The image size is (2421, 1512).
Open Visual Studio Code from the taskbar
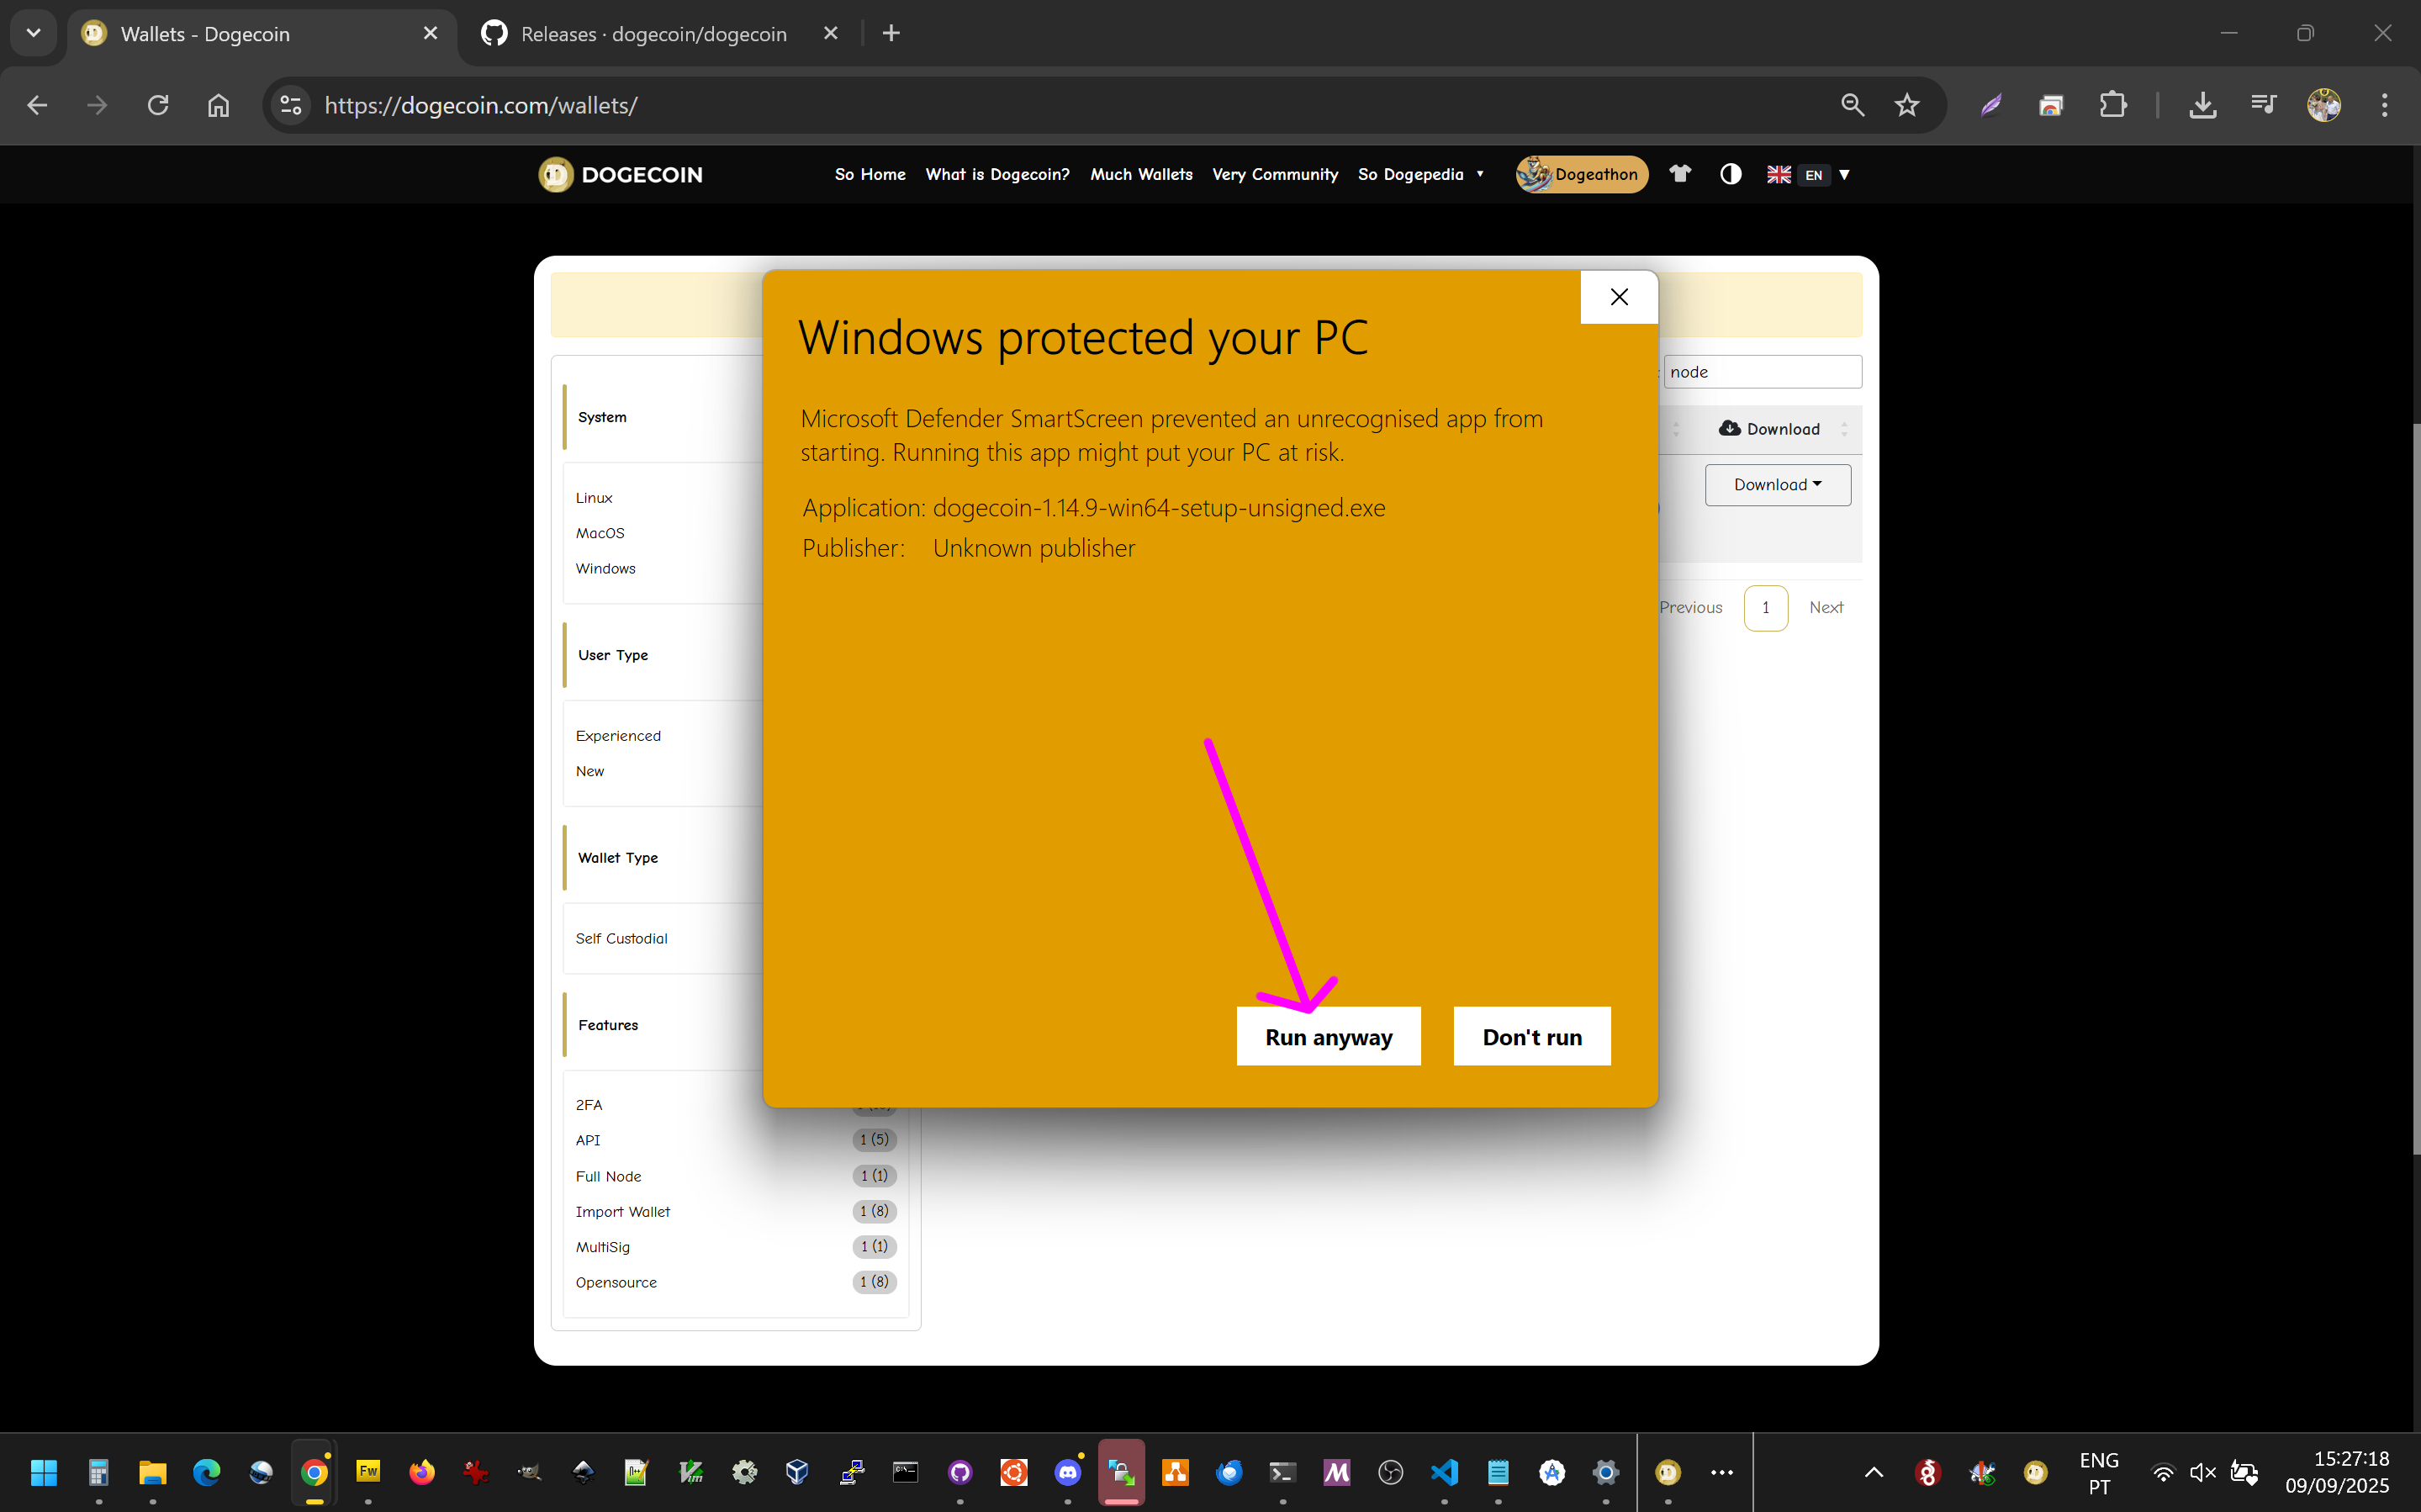(x=1444, y=1472)
